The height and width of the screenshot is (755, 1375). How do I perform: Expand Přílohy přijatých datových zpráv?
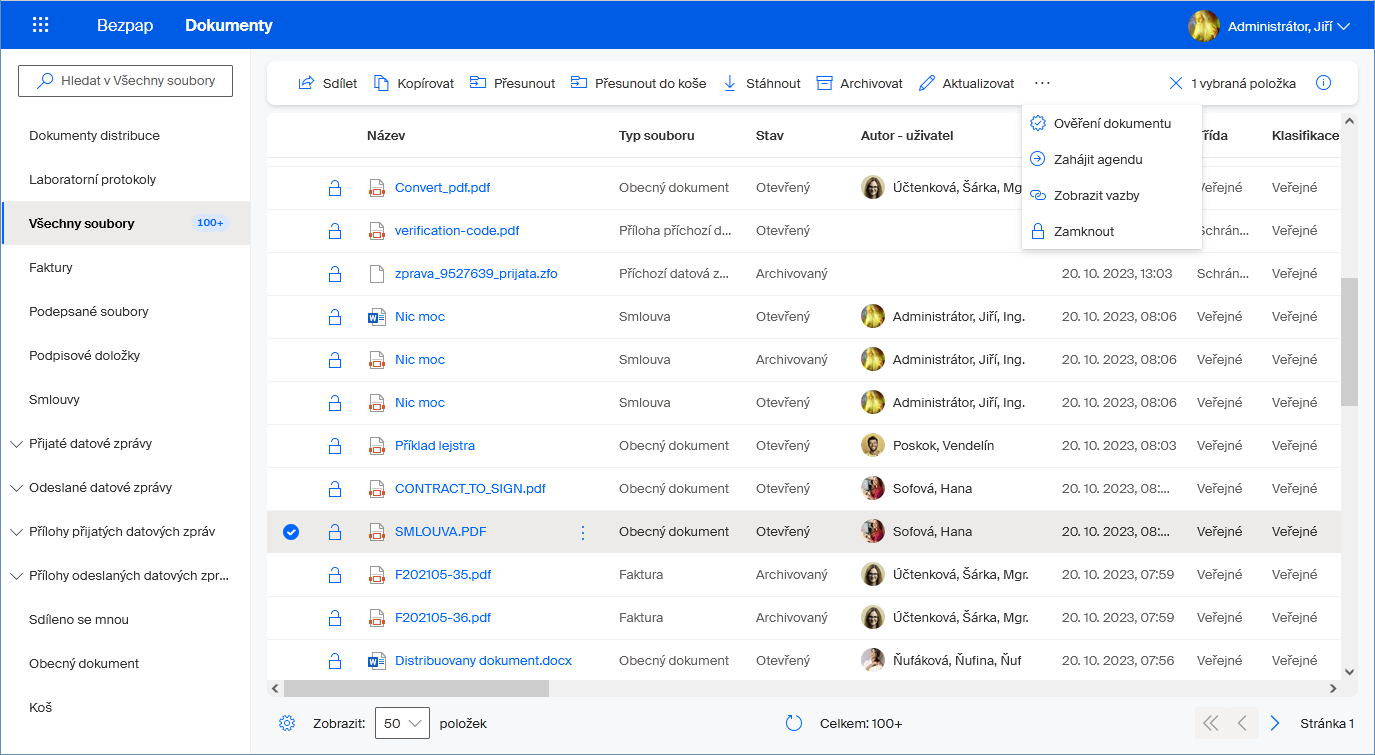pos(17,531)
